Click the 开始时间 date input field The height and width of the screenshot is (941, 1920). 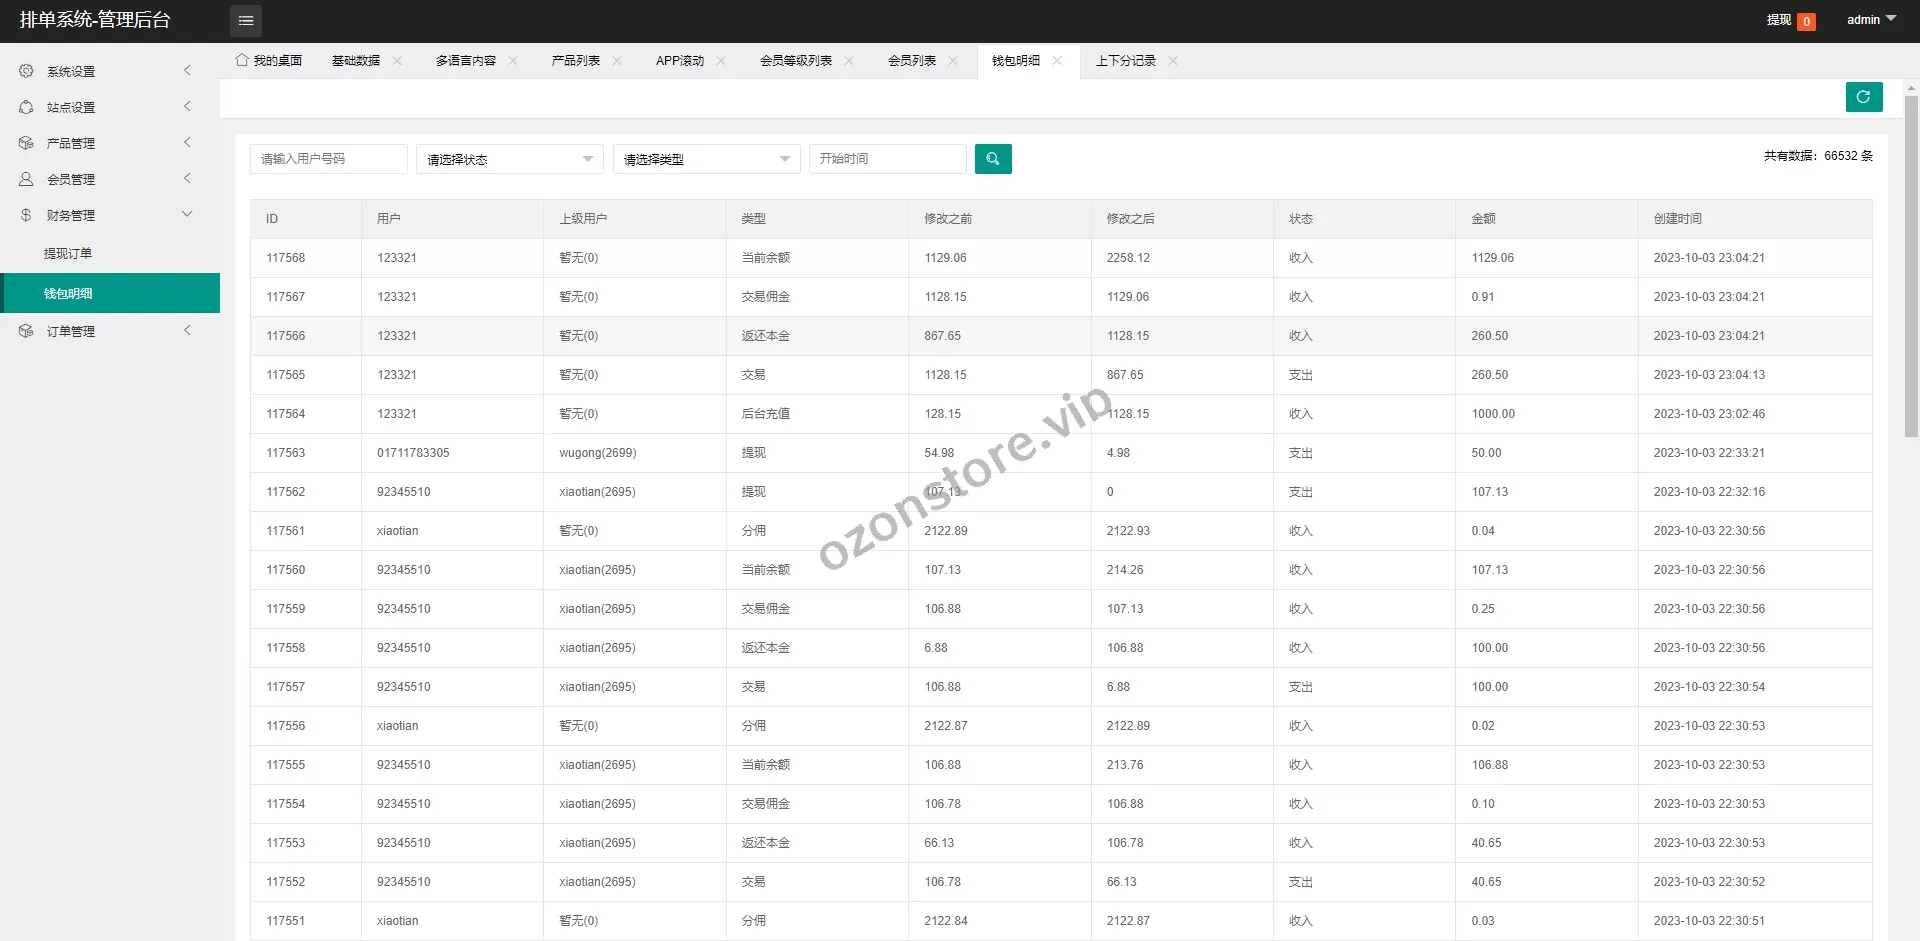tap(887, 159)
